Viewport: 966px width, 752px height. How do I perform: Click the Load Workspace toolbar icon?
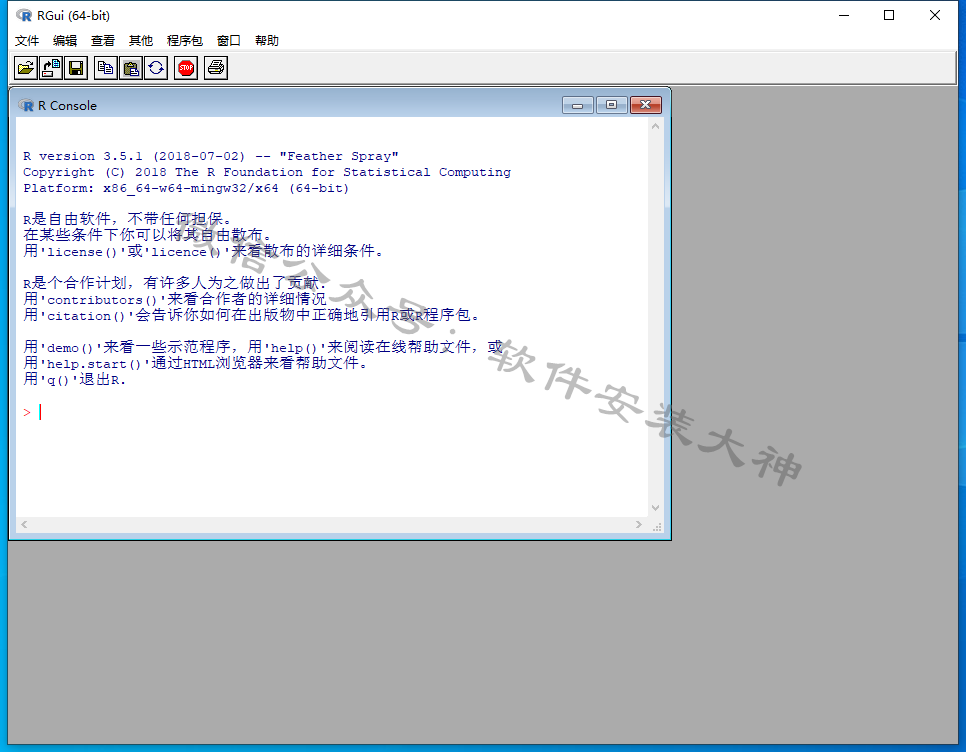coord(51,68)
